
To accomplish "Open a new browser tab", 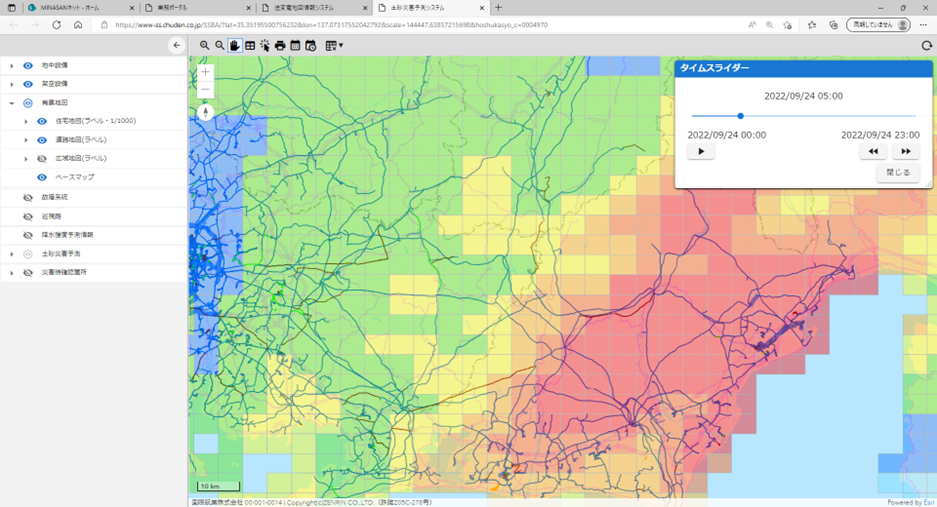I will [x=499, y=8].
